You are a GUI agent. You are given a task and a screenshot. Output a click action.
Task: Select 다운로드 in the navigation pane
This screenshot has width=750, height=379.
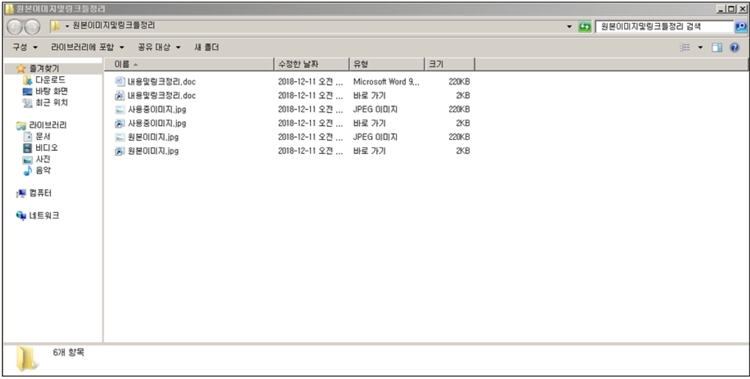coord(51,80)
